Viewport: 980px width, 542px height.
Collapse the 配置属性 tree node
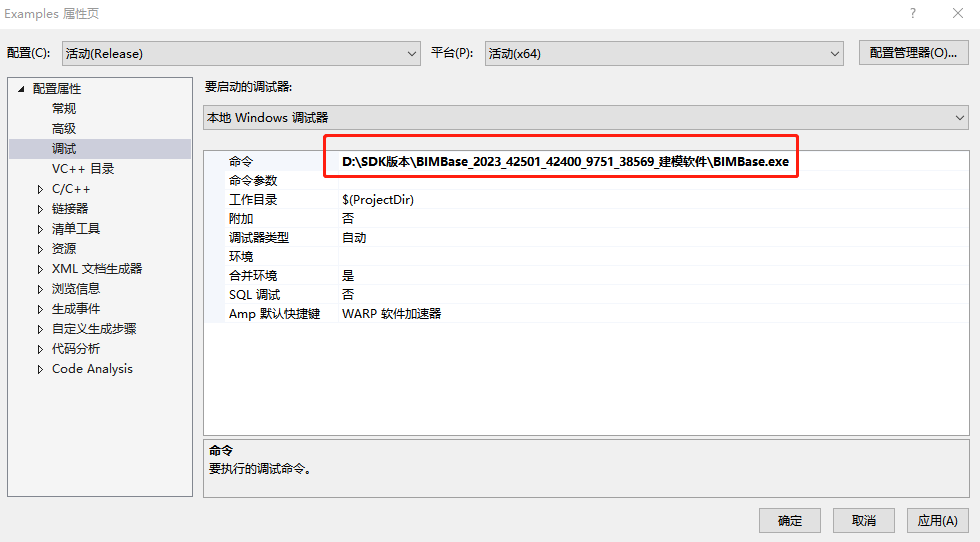[21, 89]
